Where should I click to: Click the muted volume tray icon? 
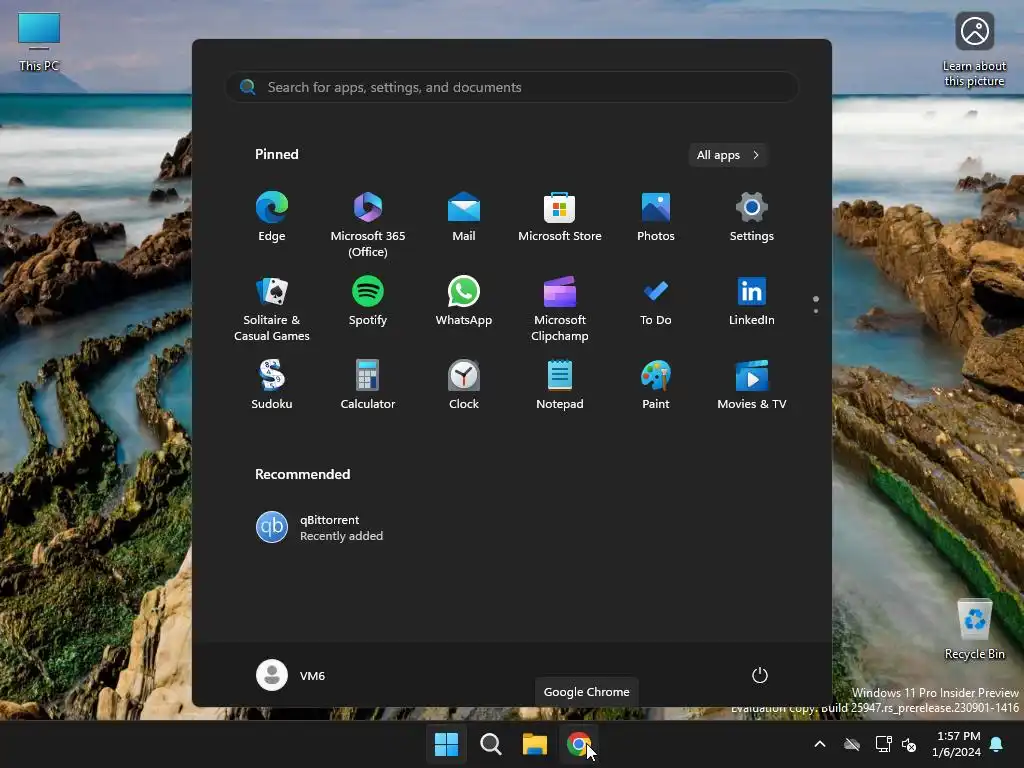tap(909, 744)
